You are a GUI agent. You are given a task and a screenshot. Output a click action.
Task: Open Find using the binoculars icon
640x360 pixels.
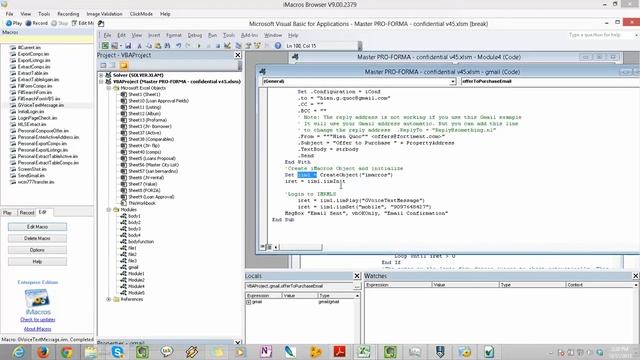[167, 46]
